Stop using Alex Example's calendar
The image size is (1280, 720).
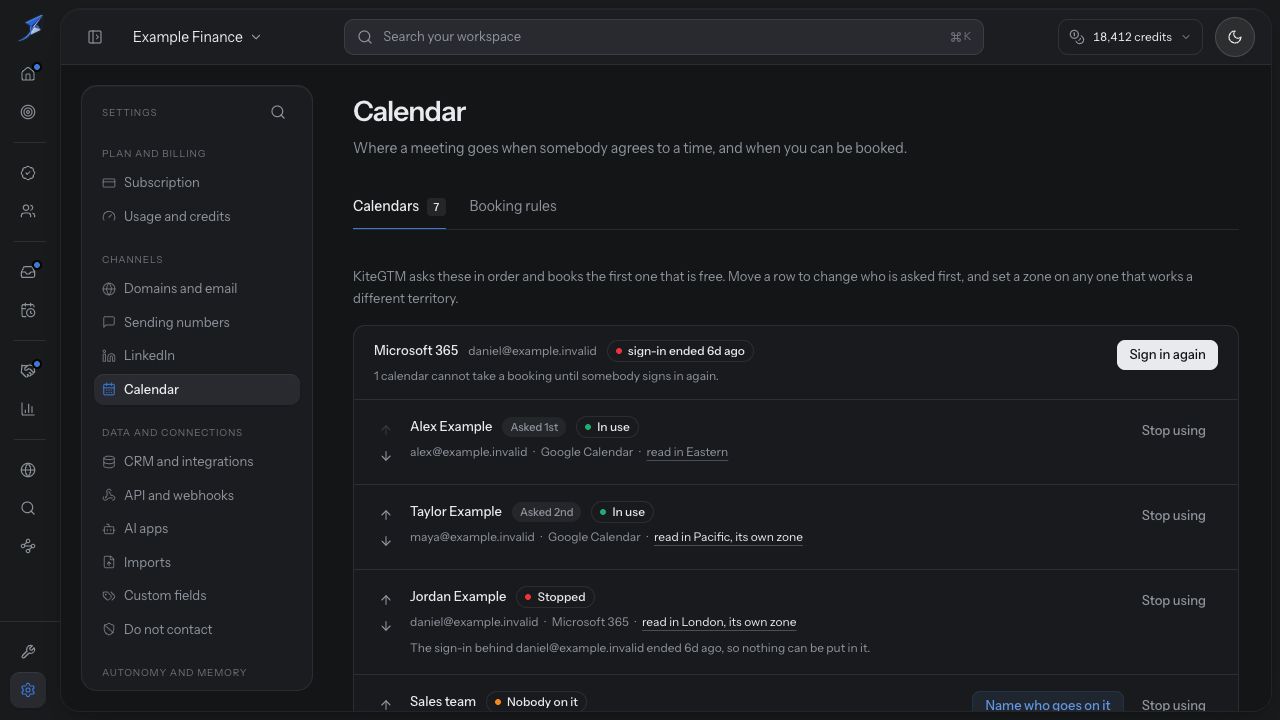(x=1174, y=431)
